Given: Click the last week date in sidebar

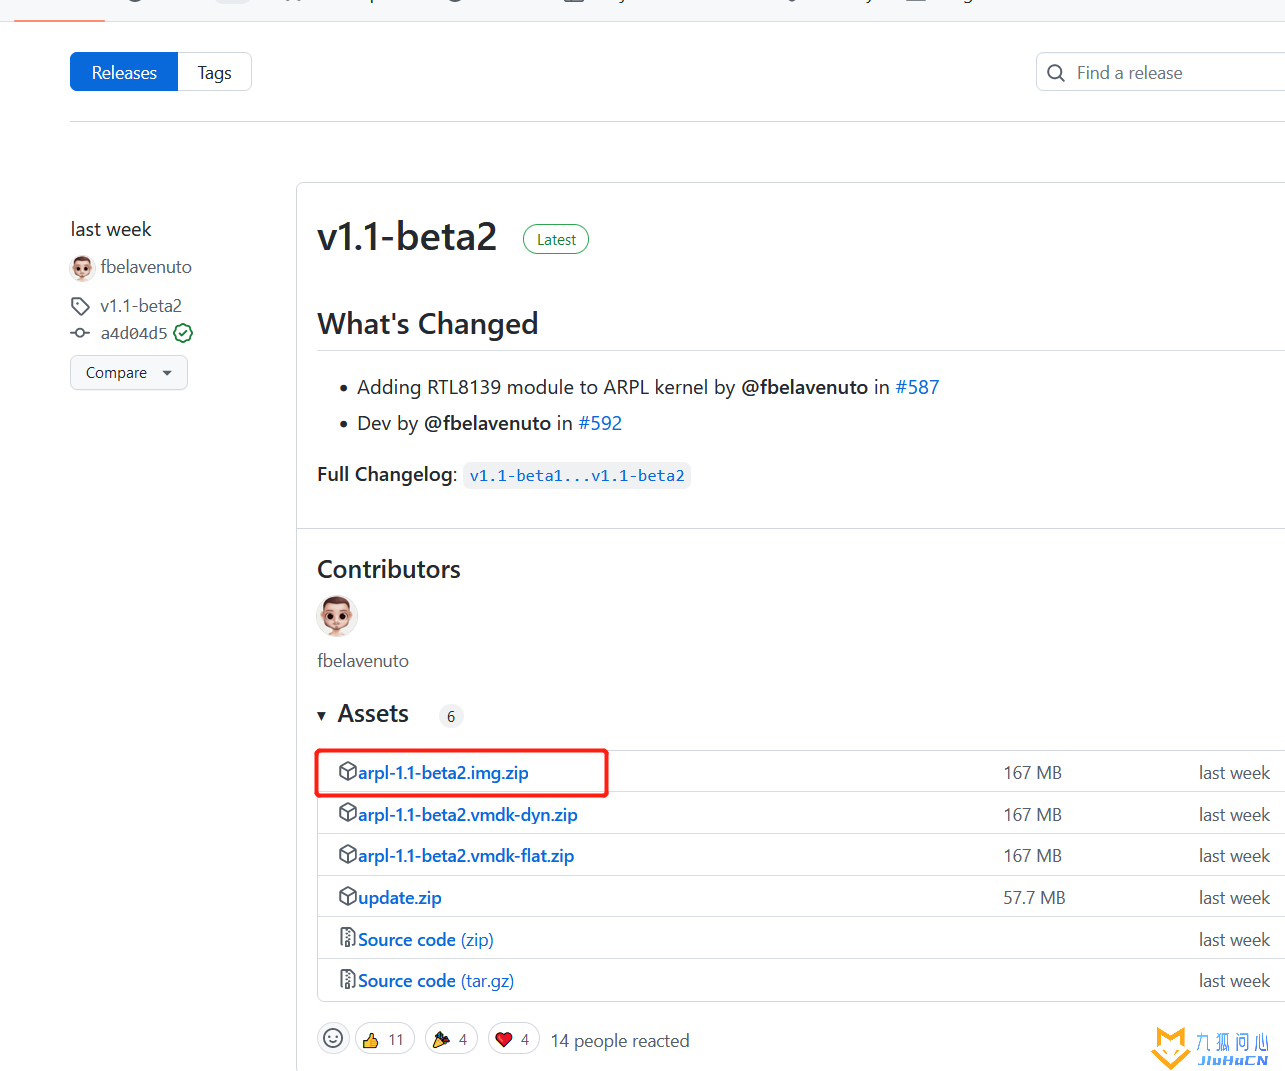Looking at the screenshot, I should coord(111,229).
